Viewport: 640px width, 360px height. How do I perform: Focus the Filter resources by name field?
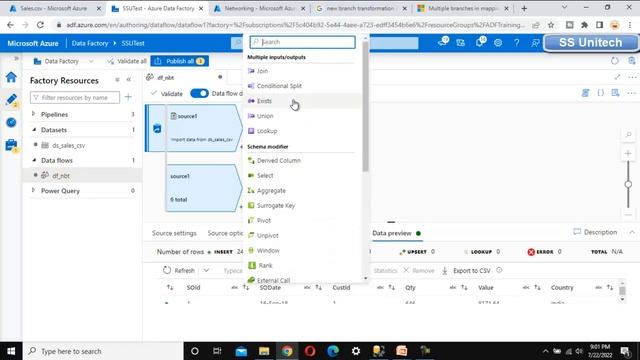tap(75, 98)
